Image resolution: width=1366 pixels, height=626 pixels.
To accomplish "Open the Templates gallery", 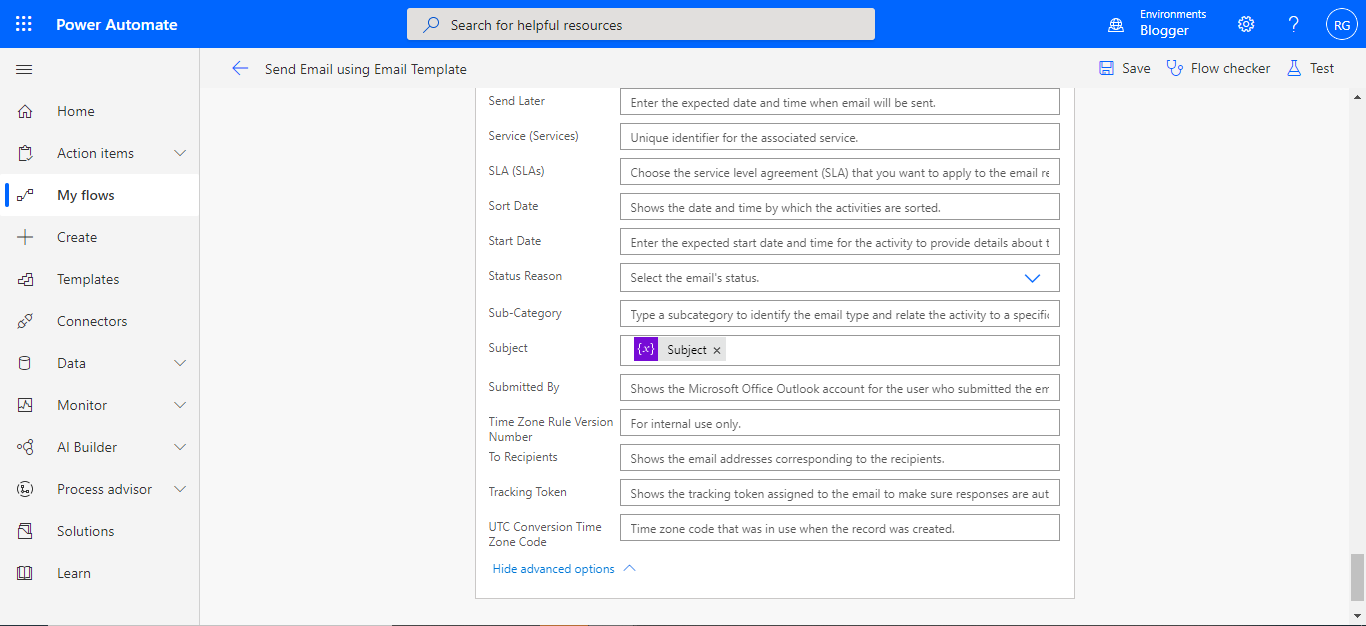I will pos(87,278).
